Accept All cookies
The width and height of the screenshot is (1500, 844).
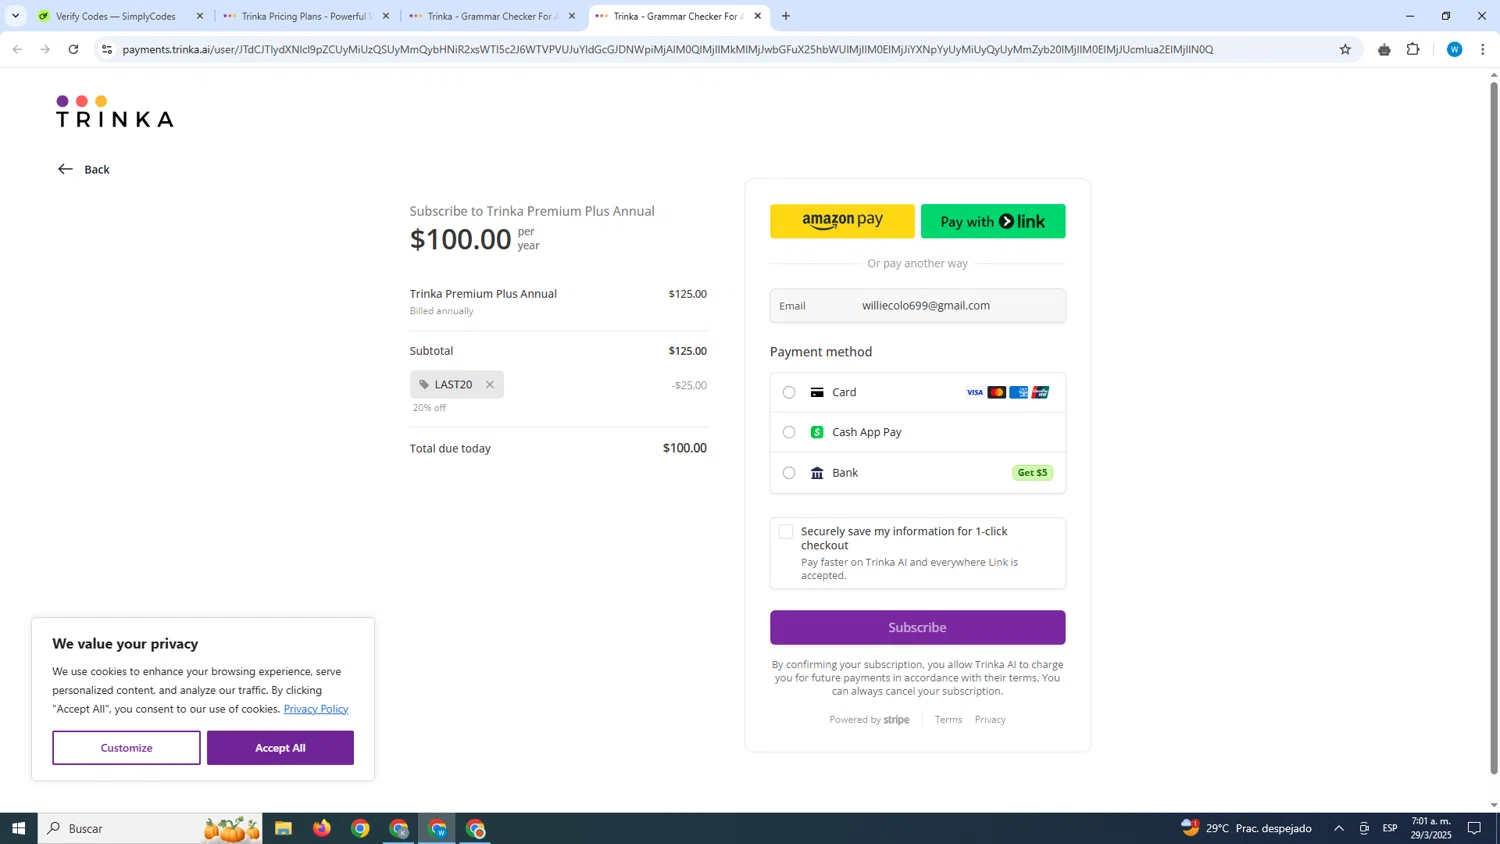(x=280, y=748)
